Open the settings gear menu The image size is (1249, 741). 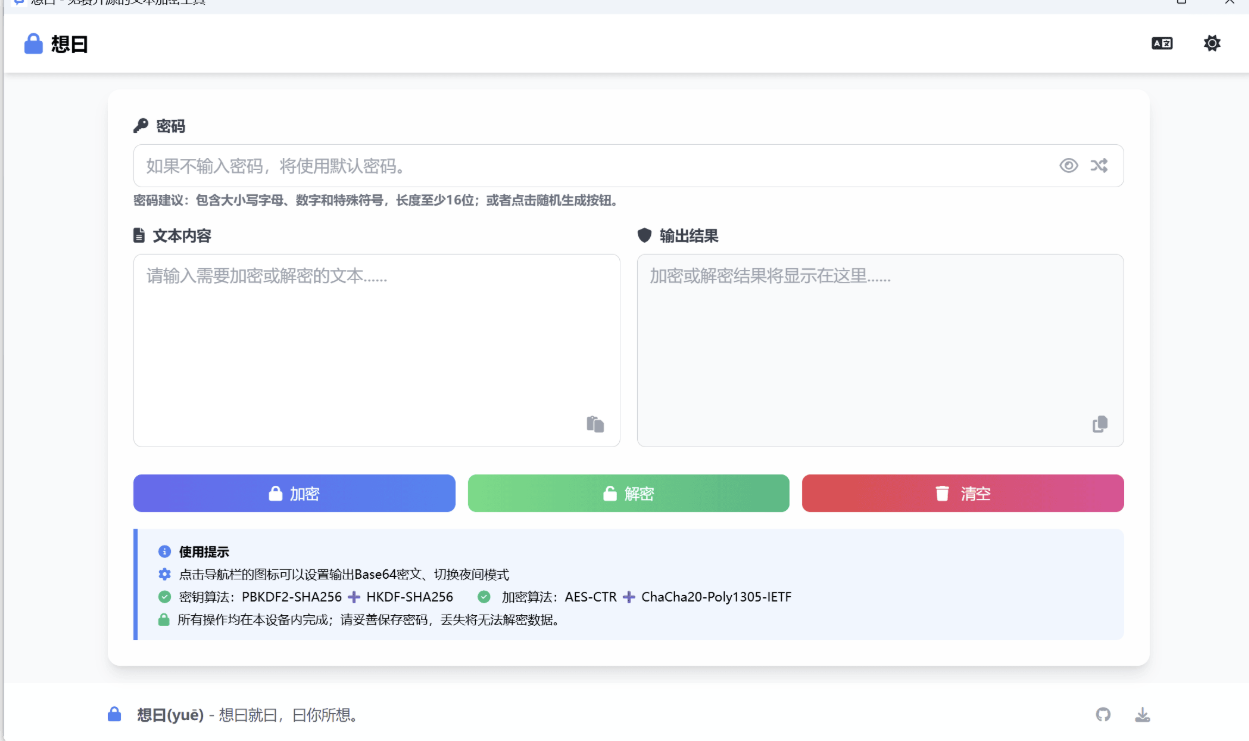(x=1211, y=43)
